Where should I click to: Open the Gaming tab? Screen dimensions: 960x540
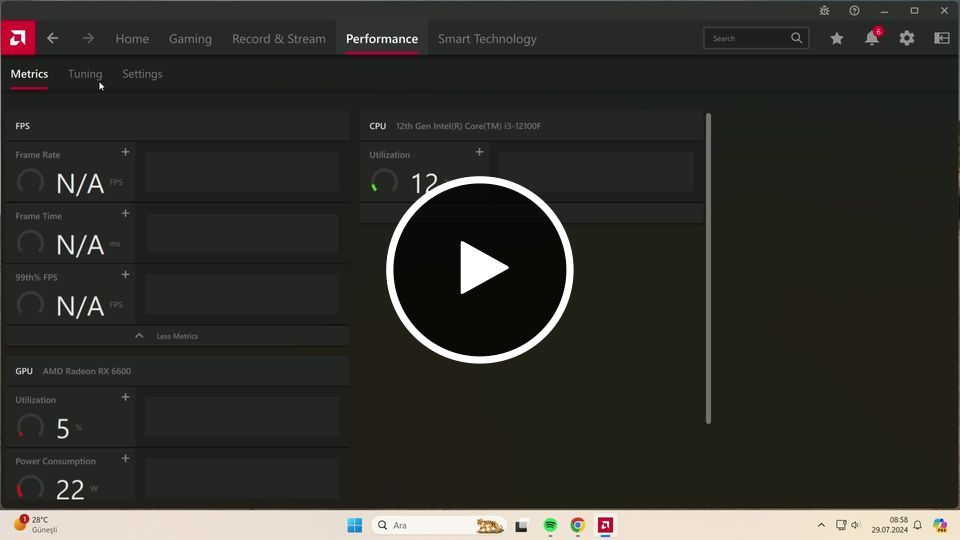(190, 39)
